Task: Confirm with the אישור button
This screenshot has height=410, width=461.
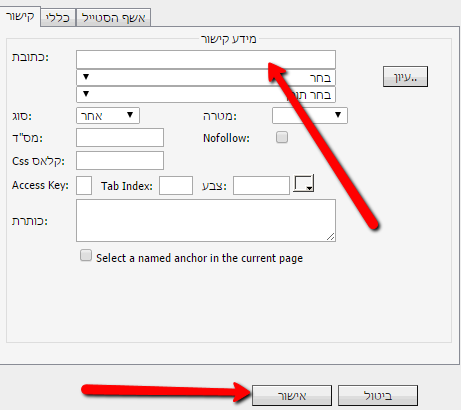Action: [292, 396]
